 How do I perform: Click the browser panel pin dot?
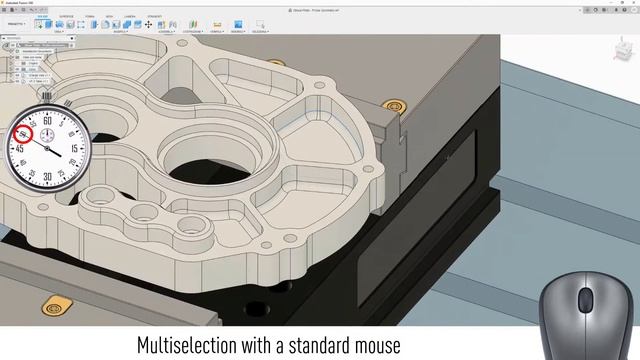[x=72, y=38]
